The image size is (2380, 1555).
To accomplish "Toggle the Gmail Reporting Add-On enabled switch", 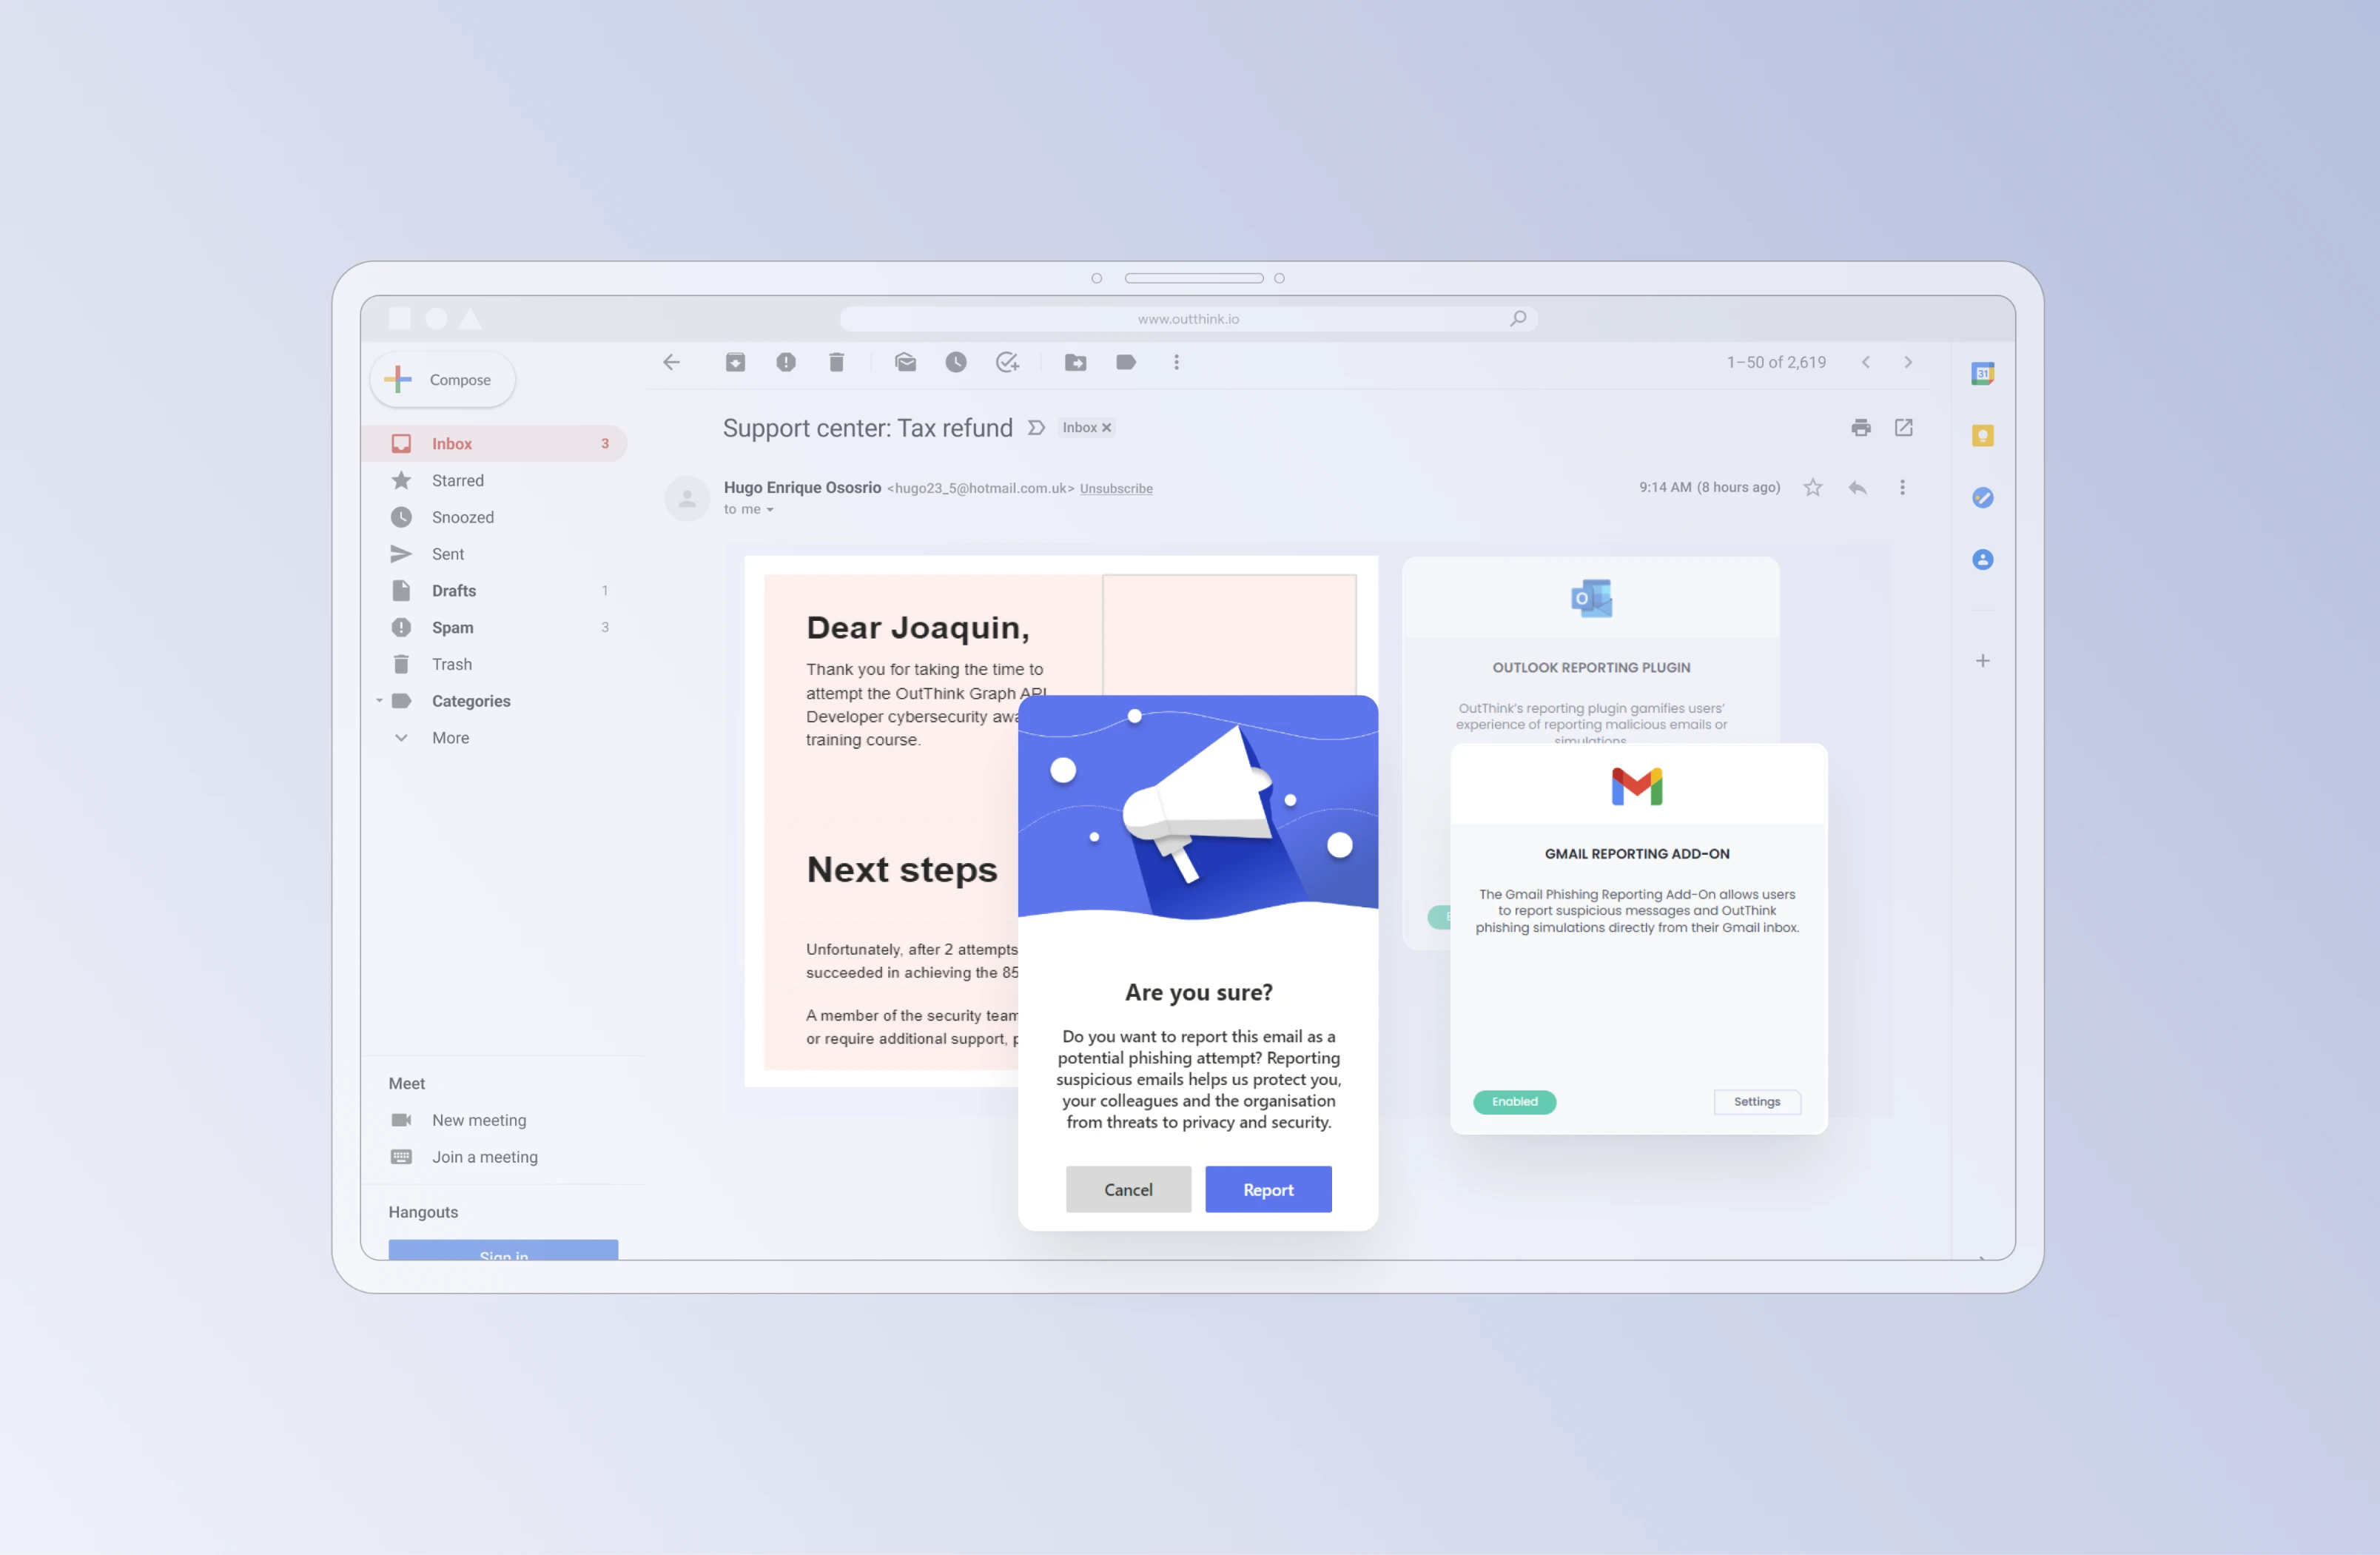I will pos(1514,1101).
